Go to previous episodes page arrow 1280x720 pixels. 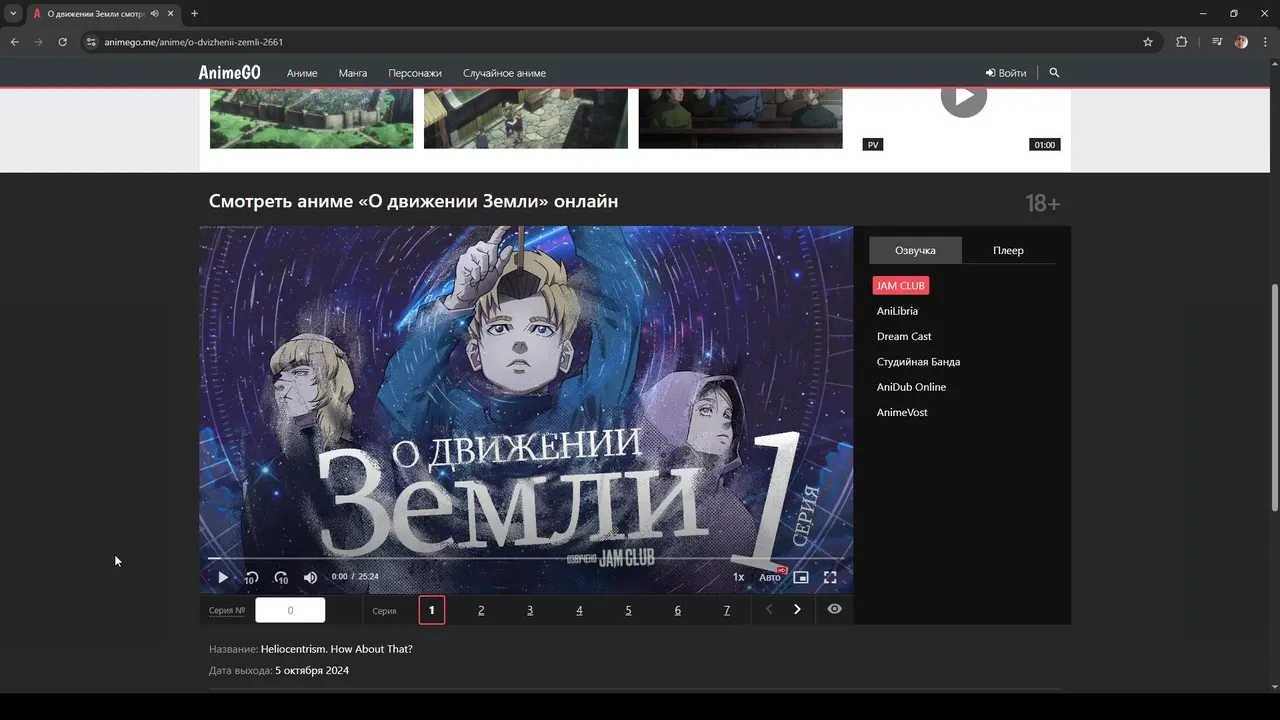click(x=769, y=609)
